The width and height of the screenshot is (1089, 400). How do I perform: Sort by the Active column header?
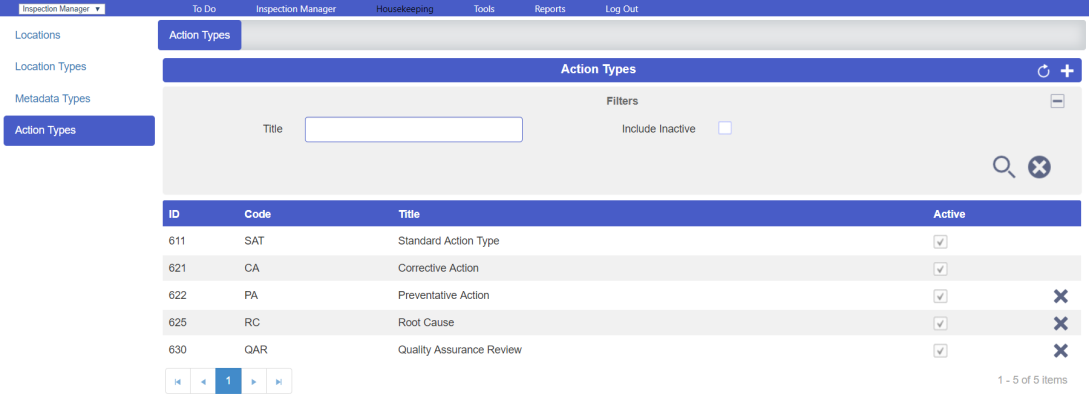click(x=949, y=214)
